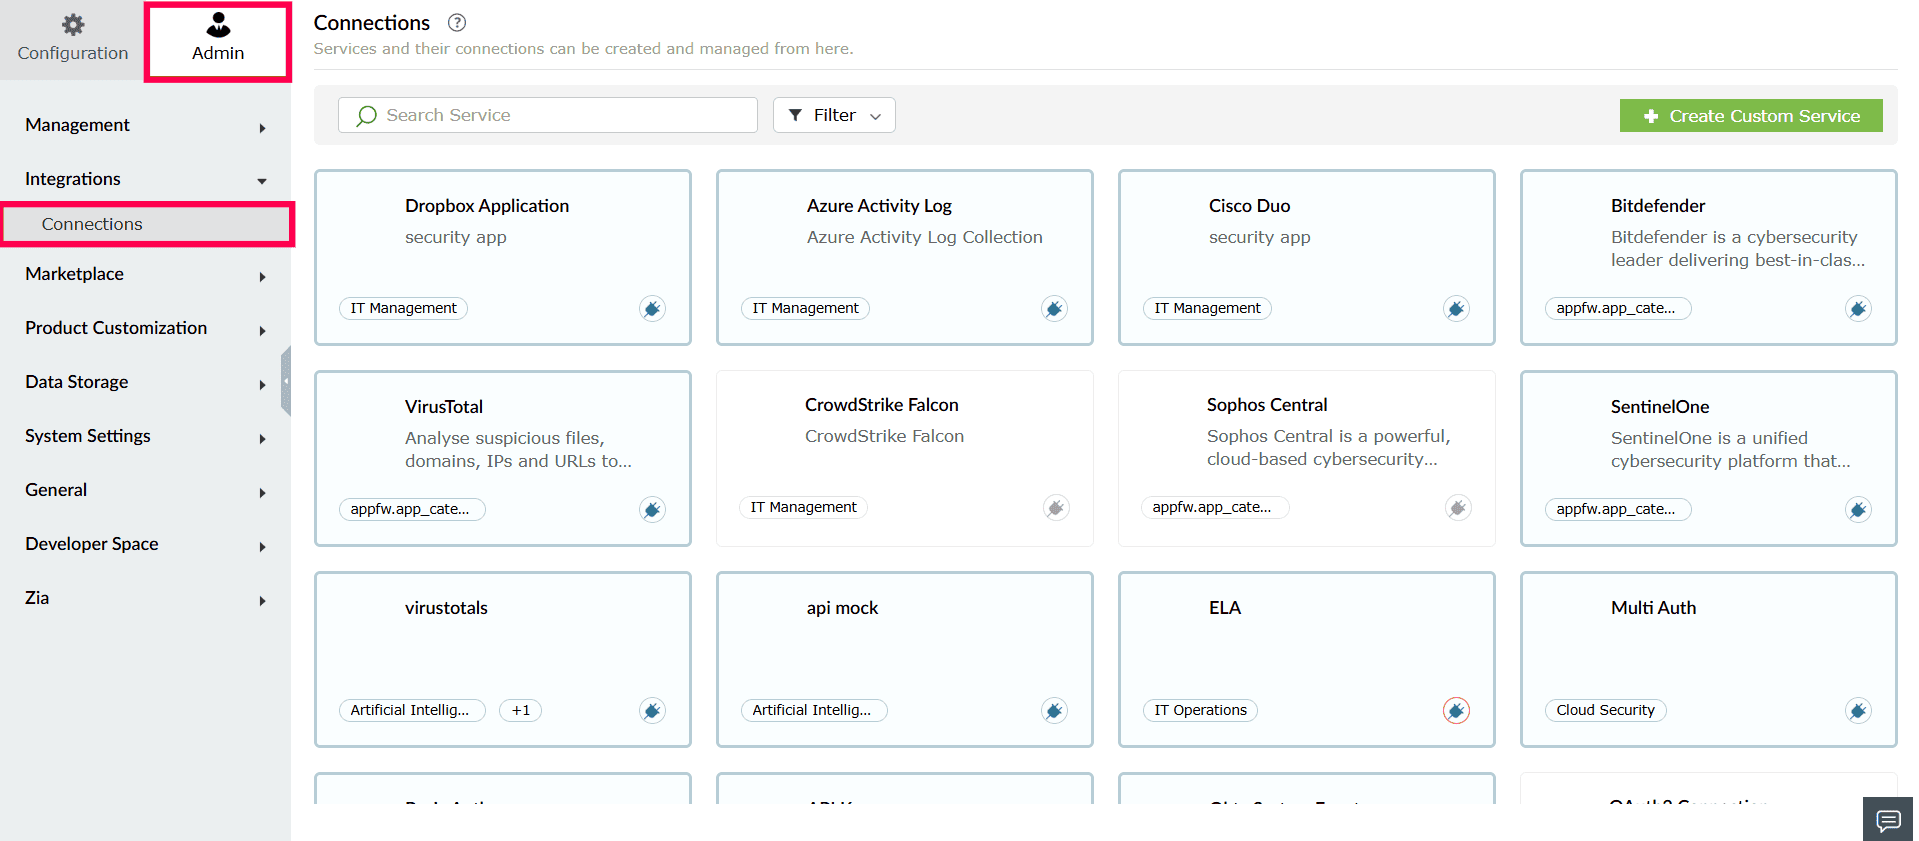
Task: Click the 'Azure Activity Log Collection' description
Action: (x=925, y=237)
